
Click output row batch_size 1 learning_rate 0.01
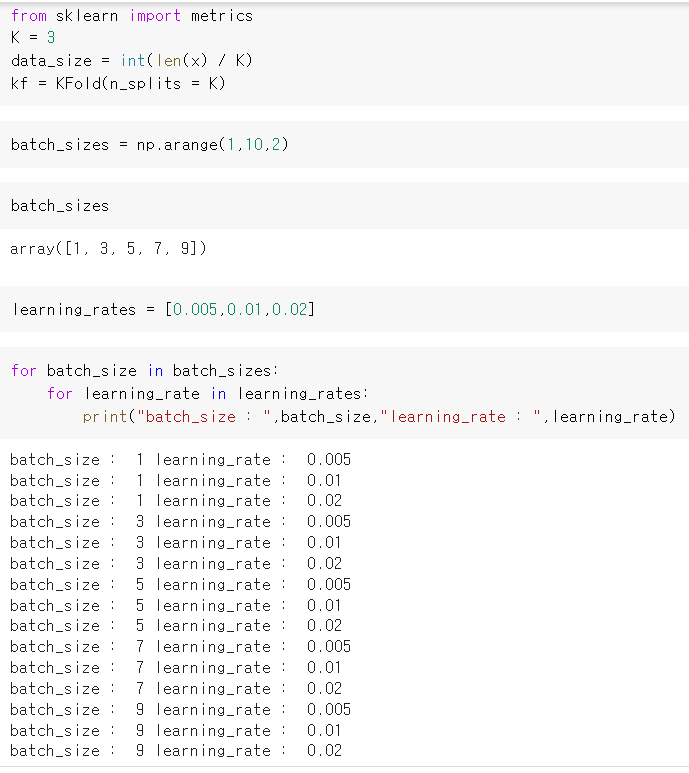click(x=175, y=480)
